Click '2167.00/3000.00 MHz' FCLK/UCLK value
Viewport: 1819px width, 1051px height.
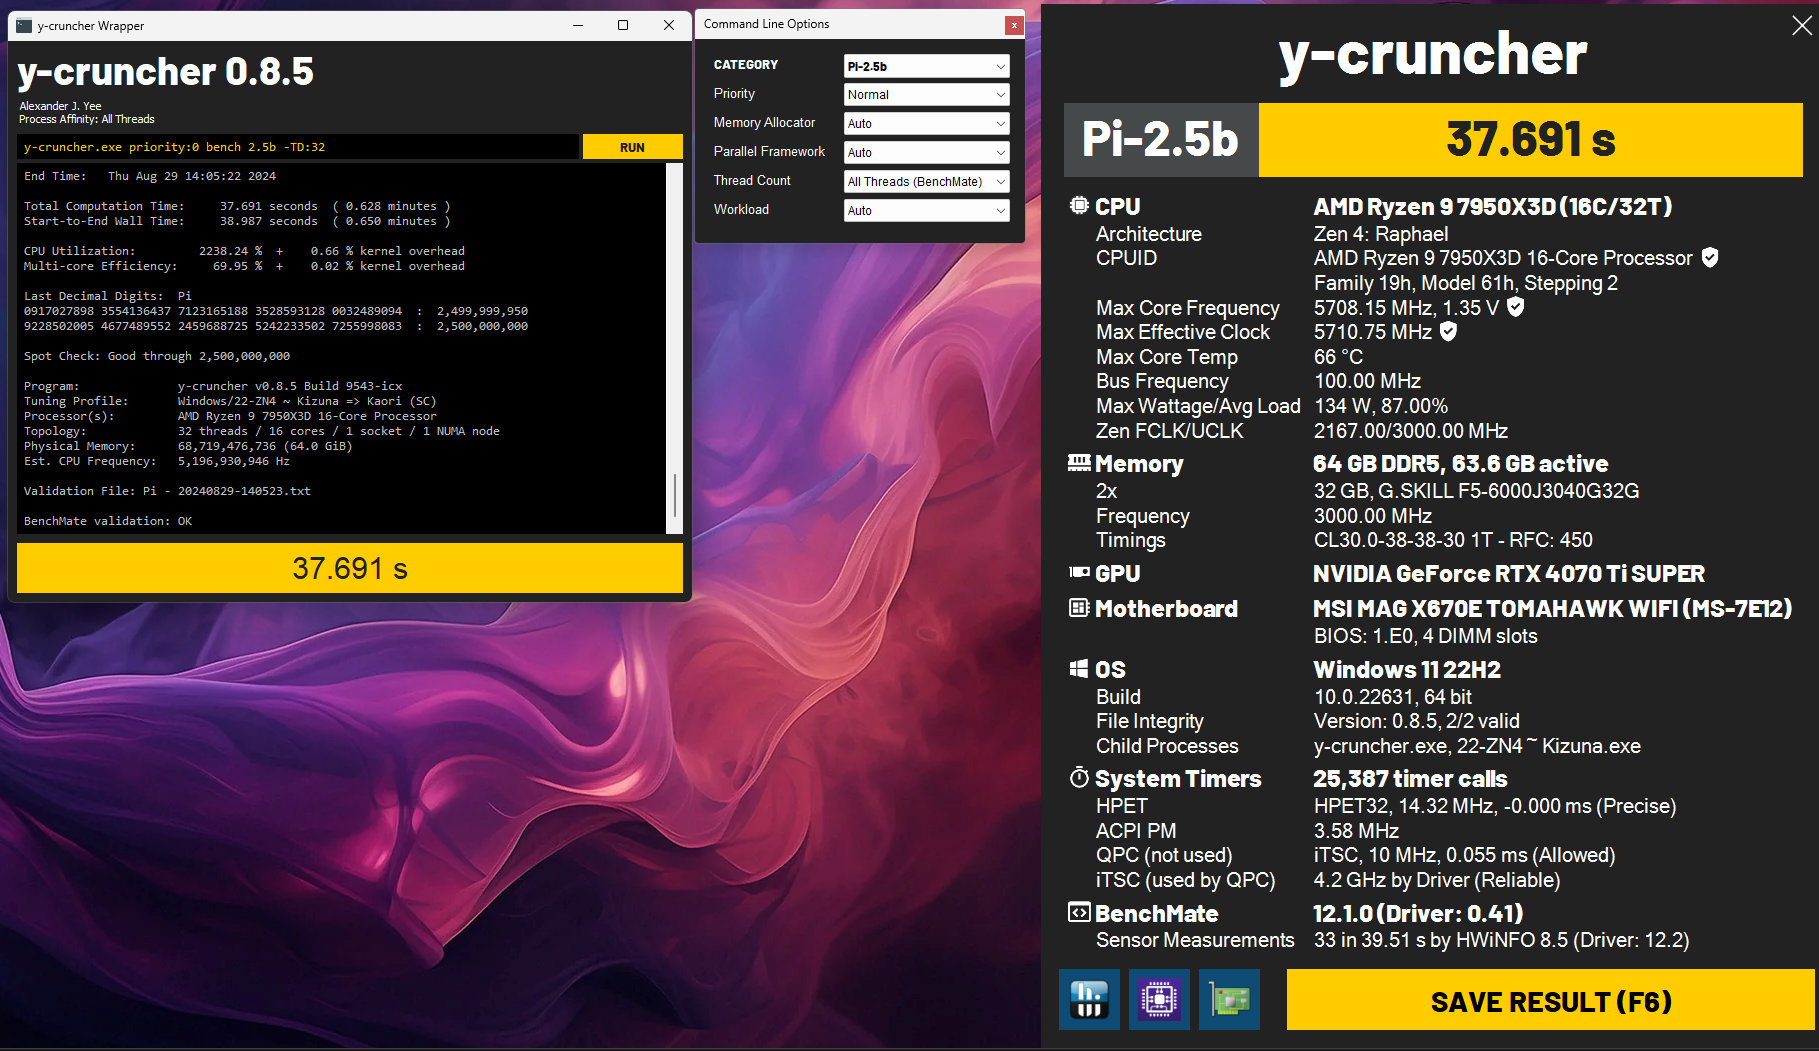pos(1410,431)
